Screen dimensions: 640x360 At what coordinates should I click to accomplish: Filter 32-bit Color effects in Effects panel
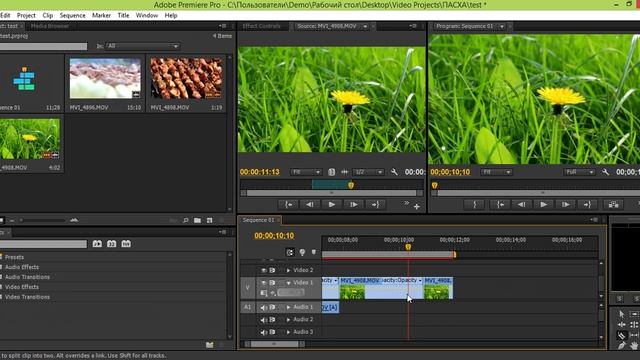tap(111, 244)
